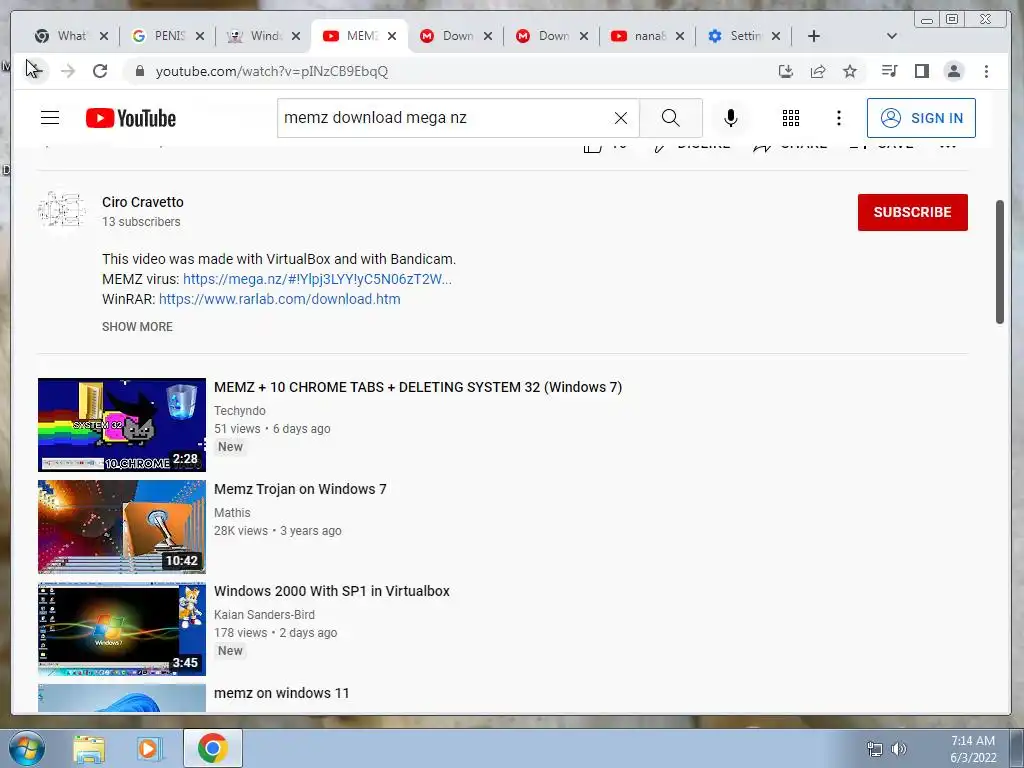Visit Kaian Sanders-Bird channel name
The height and width of the screenshot is (768, 1024).
(x=264, y=615)
